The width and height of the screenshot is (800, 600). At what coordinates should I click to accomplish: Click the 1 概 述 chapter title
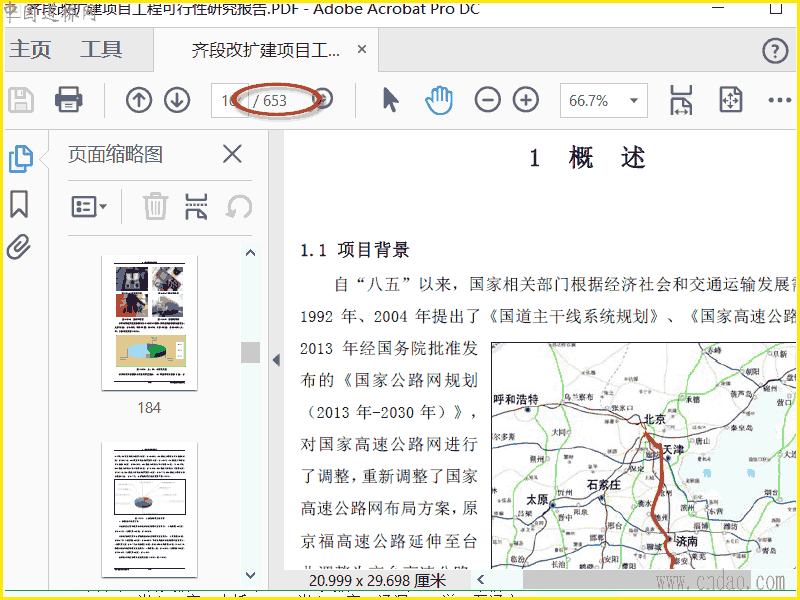(587, 158)
